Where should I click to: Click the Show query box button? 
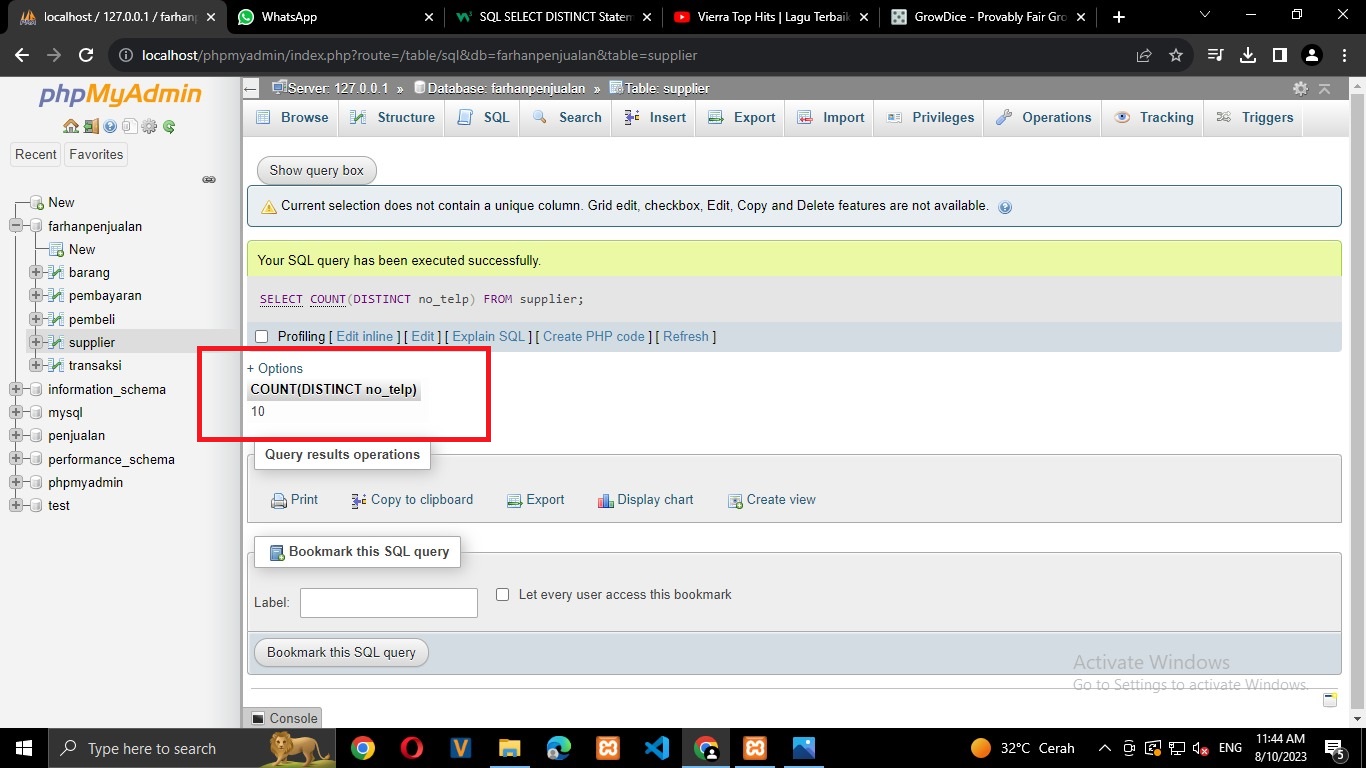coord(316,170)
